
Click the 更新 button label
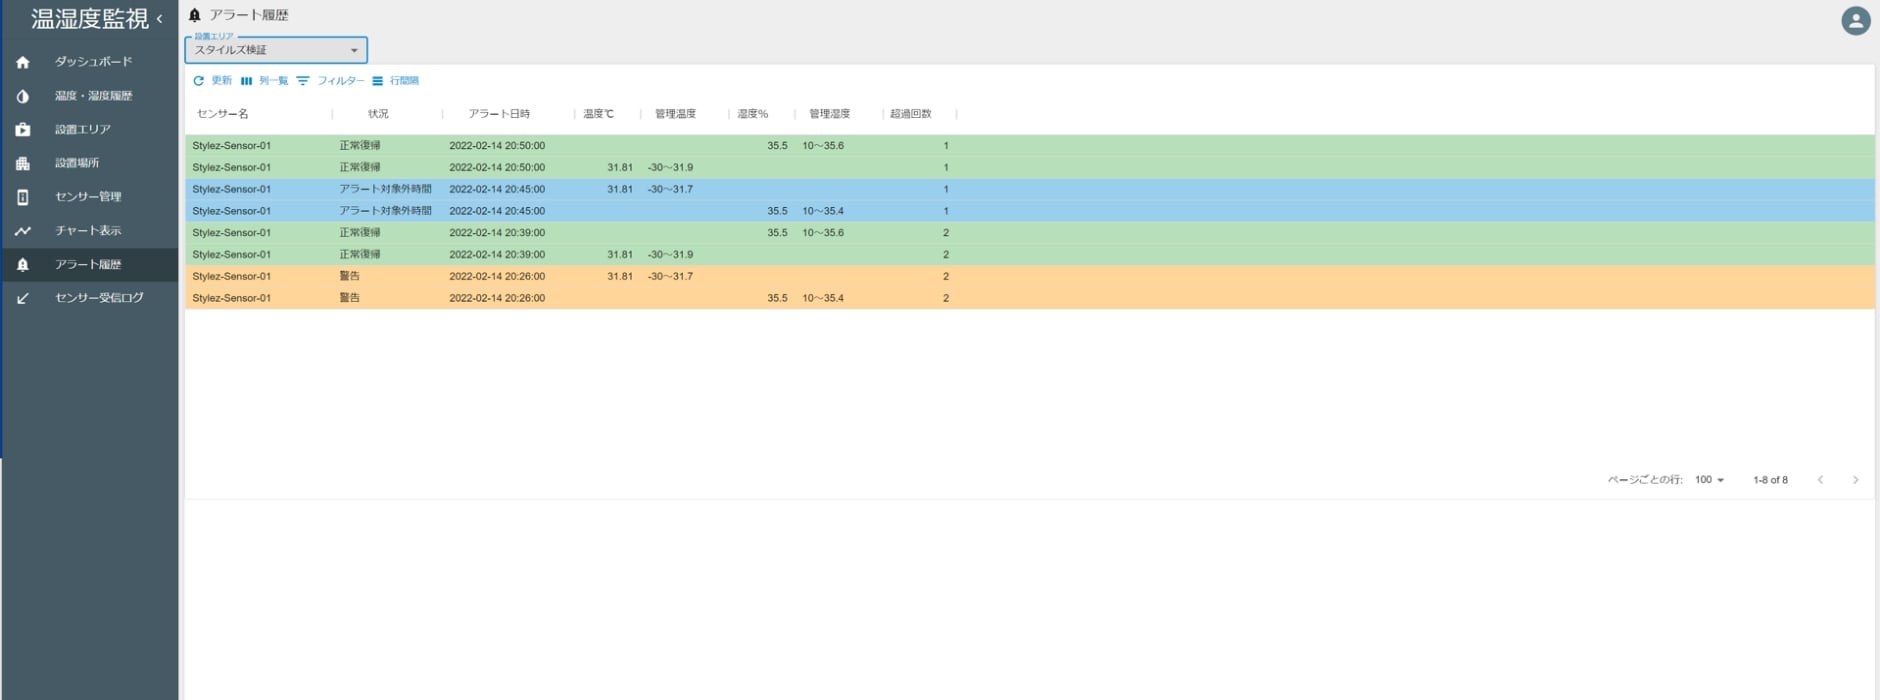(221, 81)
